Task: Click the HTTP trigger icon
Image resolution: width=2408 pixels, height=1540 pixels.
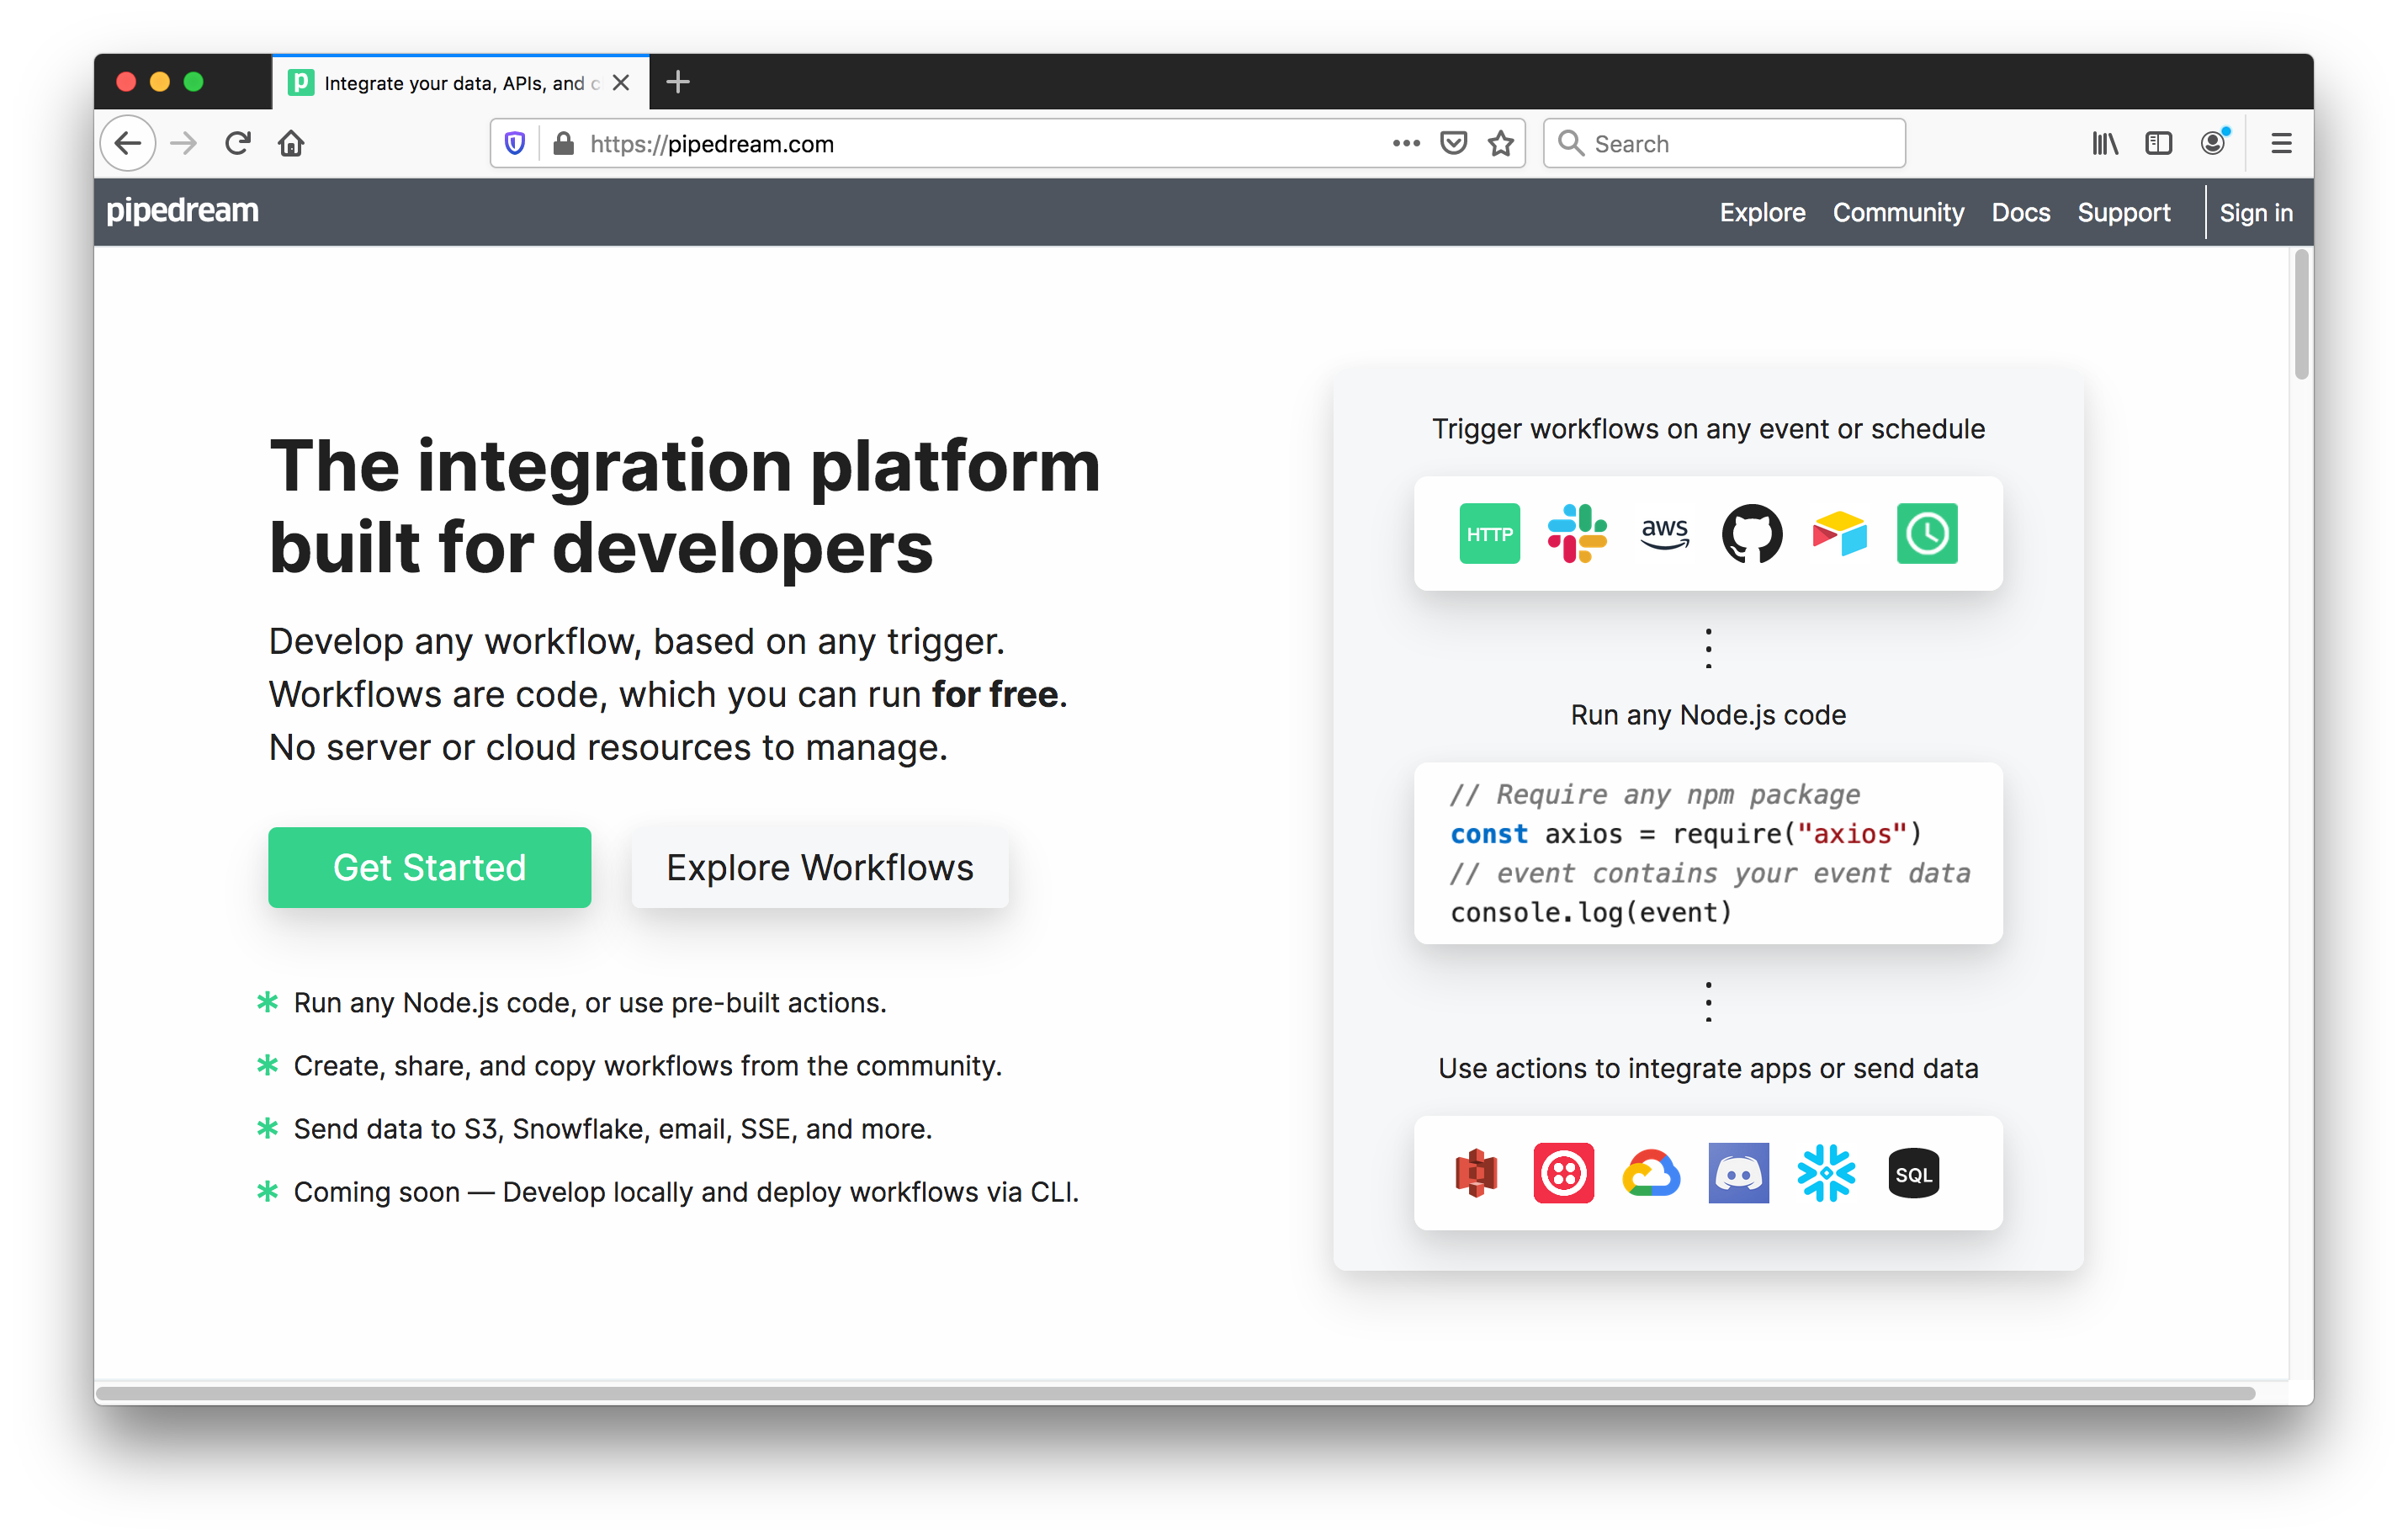Action: tap(1488, 532)
